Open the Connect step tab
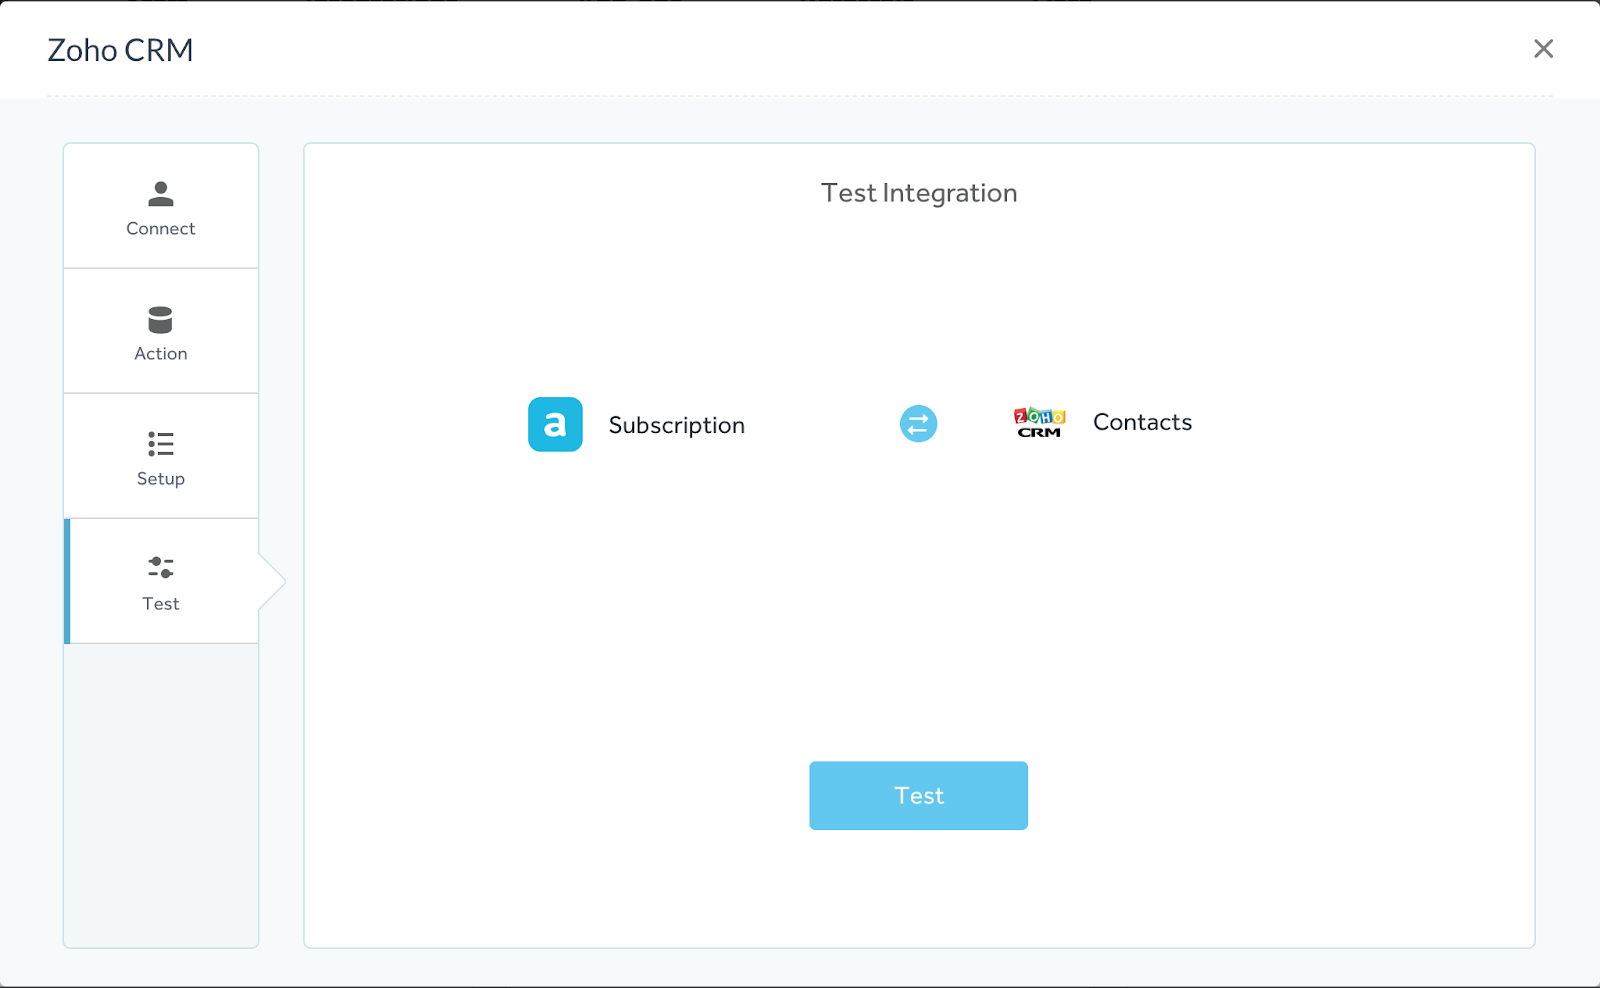The width and height of the screenshot is (1600, 988). (161, 206)
